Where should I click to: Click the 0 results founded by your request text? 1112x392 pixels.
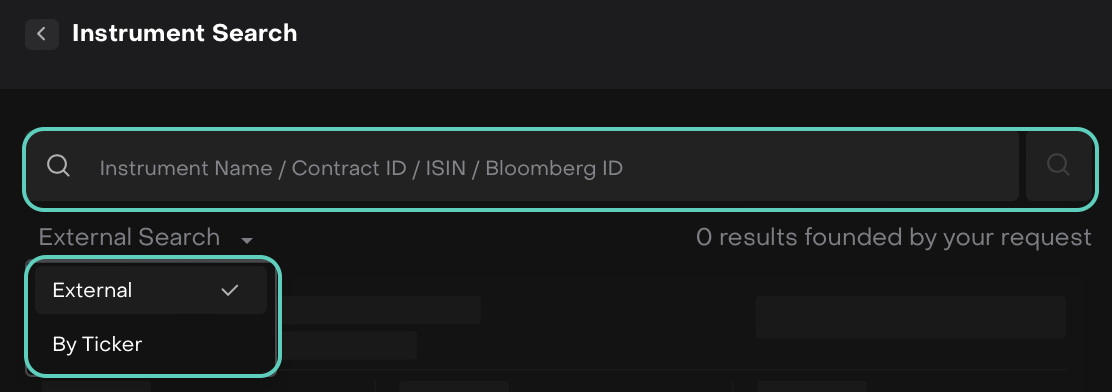coord(894,237)
